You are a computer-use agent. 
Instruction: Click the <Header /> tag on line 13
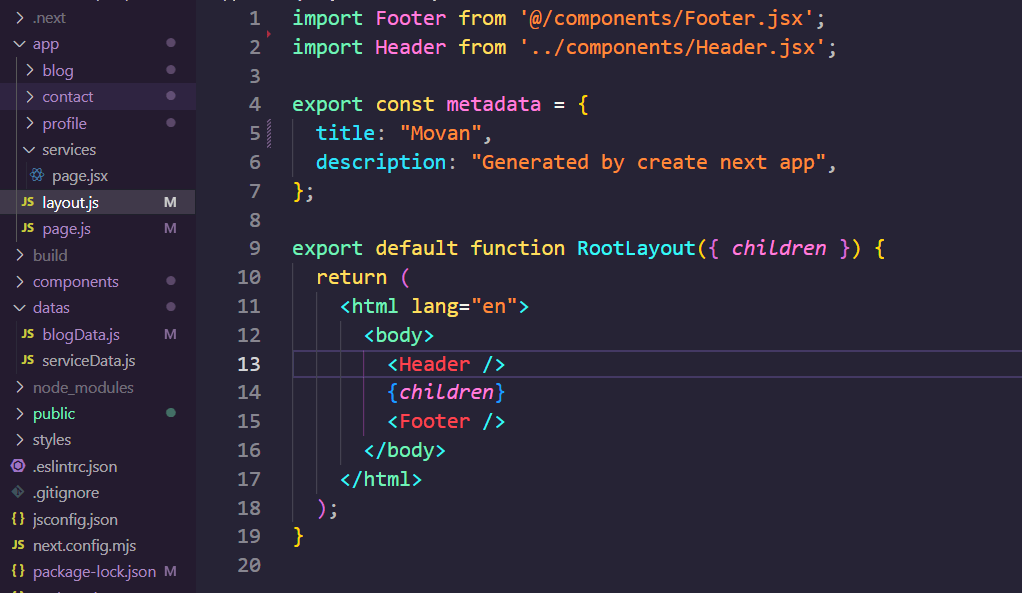tap(446, 364)
